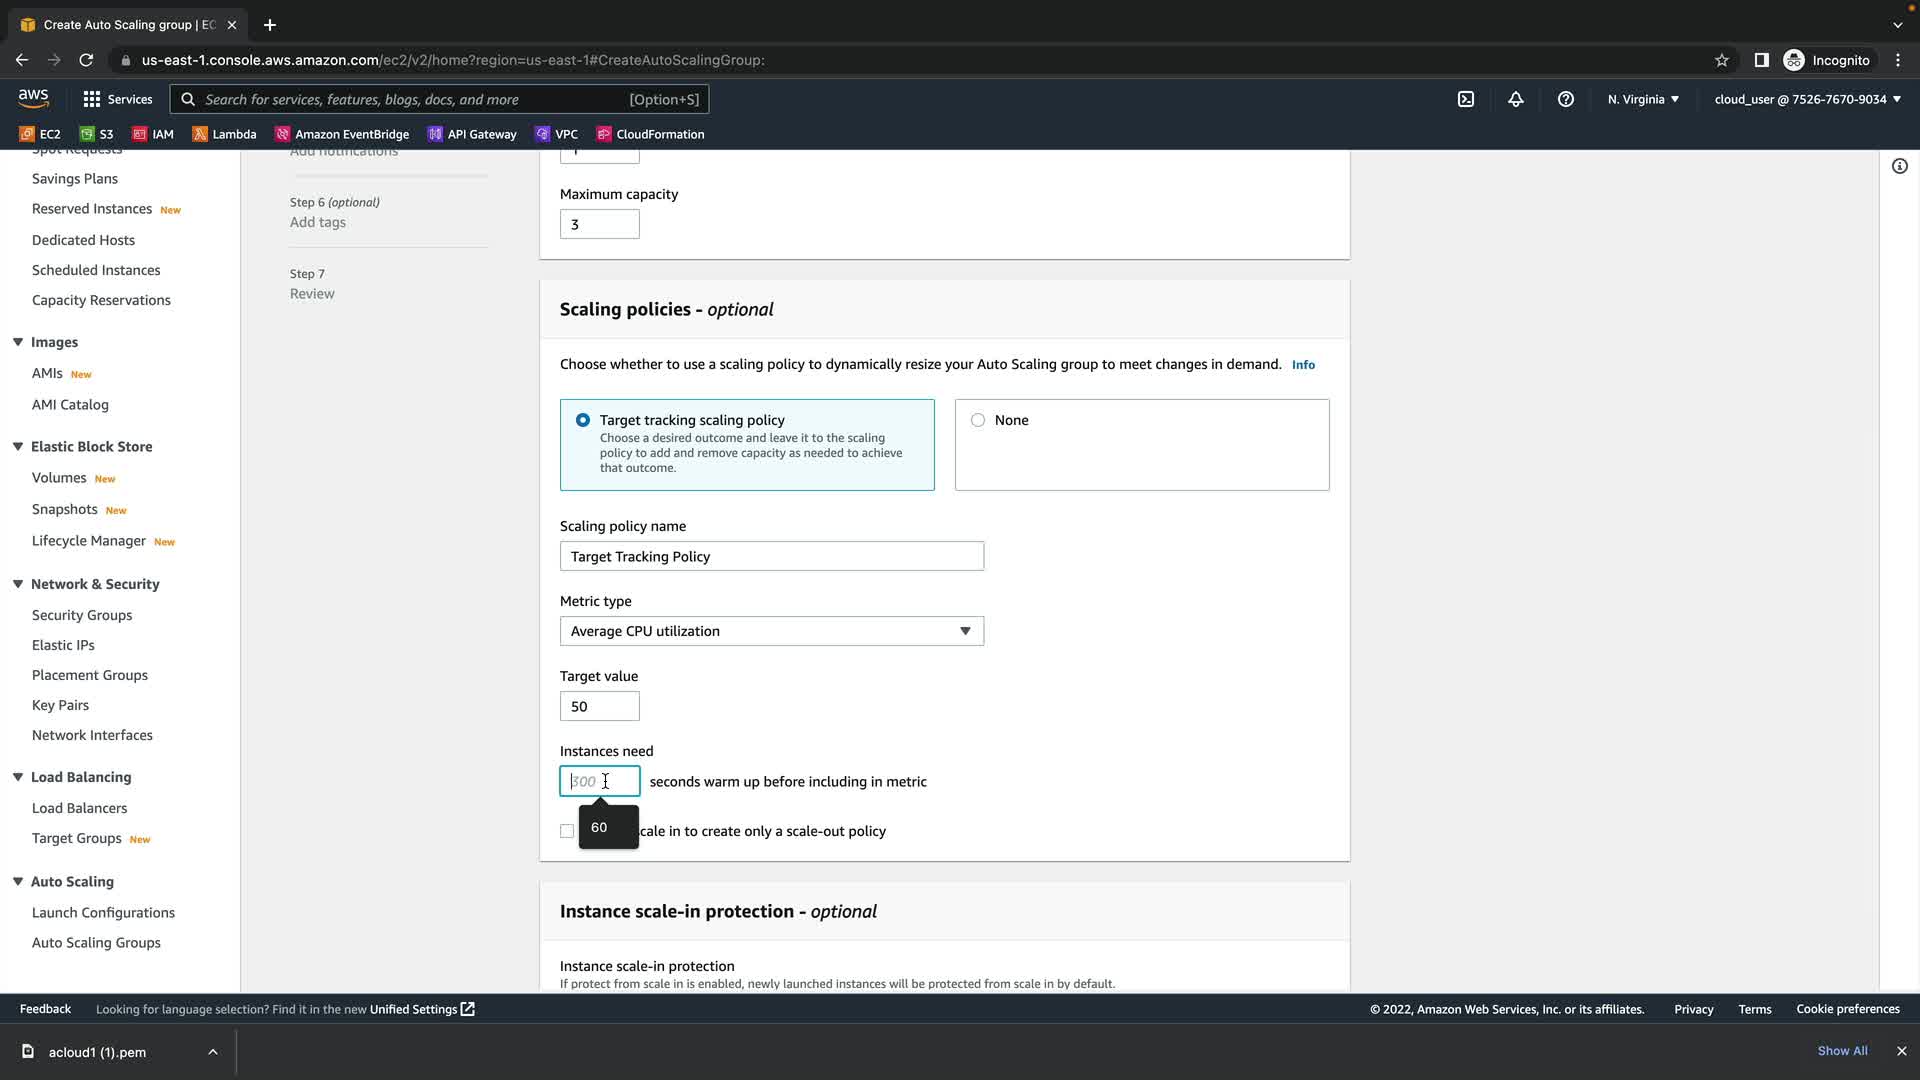This screenshot has width=1920, height=1080.
Task: Open the Metric type dropdown
Action: click(x=771, y=631)
